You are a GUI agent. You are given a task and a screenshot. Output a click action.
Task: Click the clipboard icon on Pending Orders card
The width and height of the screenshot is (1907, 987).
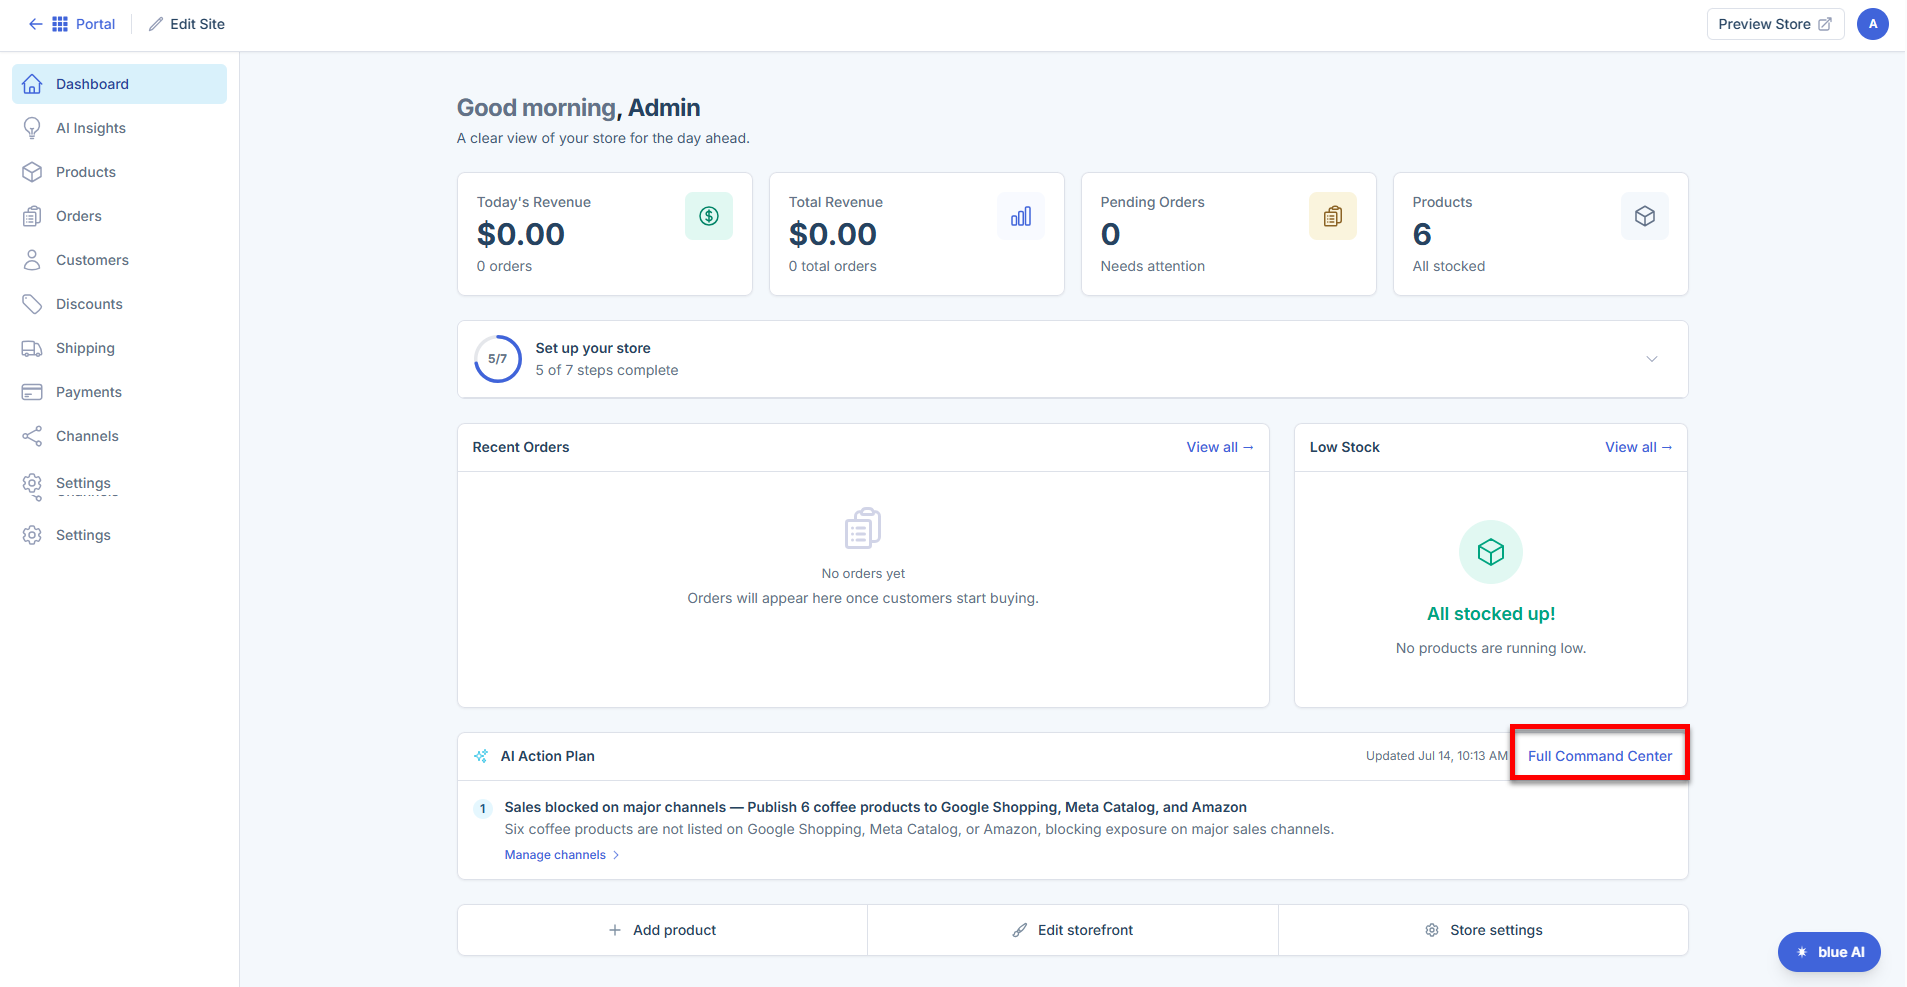click(1333, 216)
